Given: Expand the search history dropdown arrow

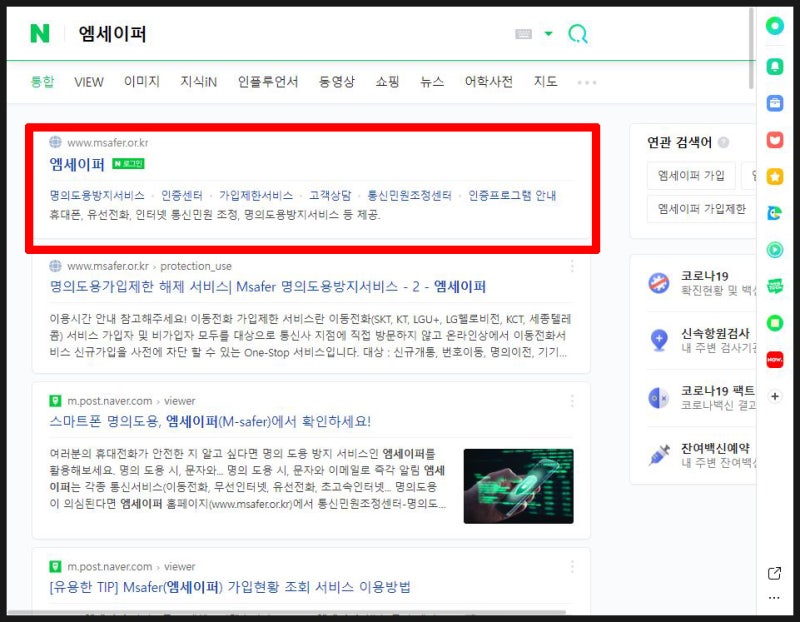Looking at the screenshot, I should coord(548,34).
